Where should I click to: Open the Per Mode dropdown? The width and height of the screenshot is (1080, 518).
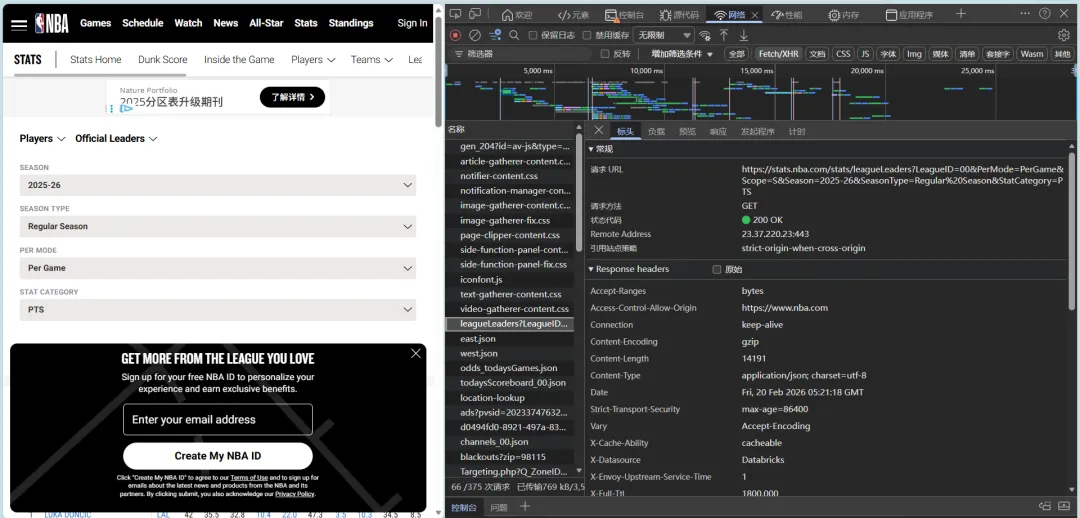pyautogui.click(x=218, y=268)
